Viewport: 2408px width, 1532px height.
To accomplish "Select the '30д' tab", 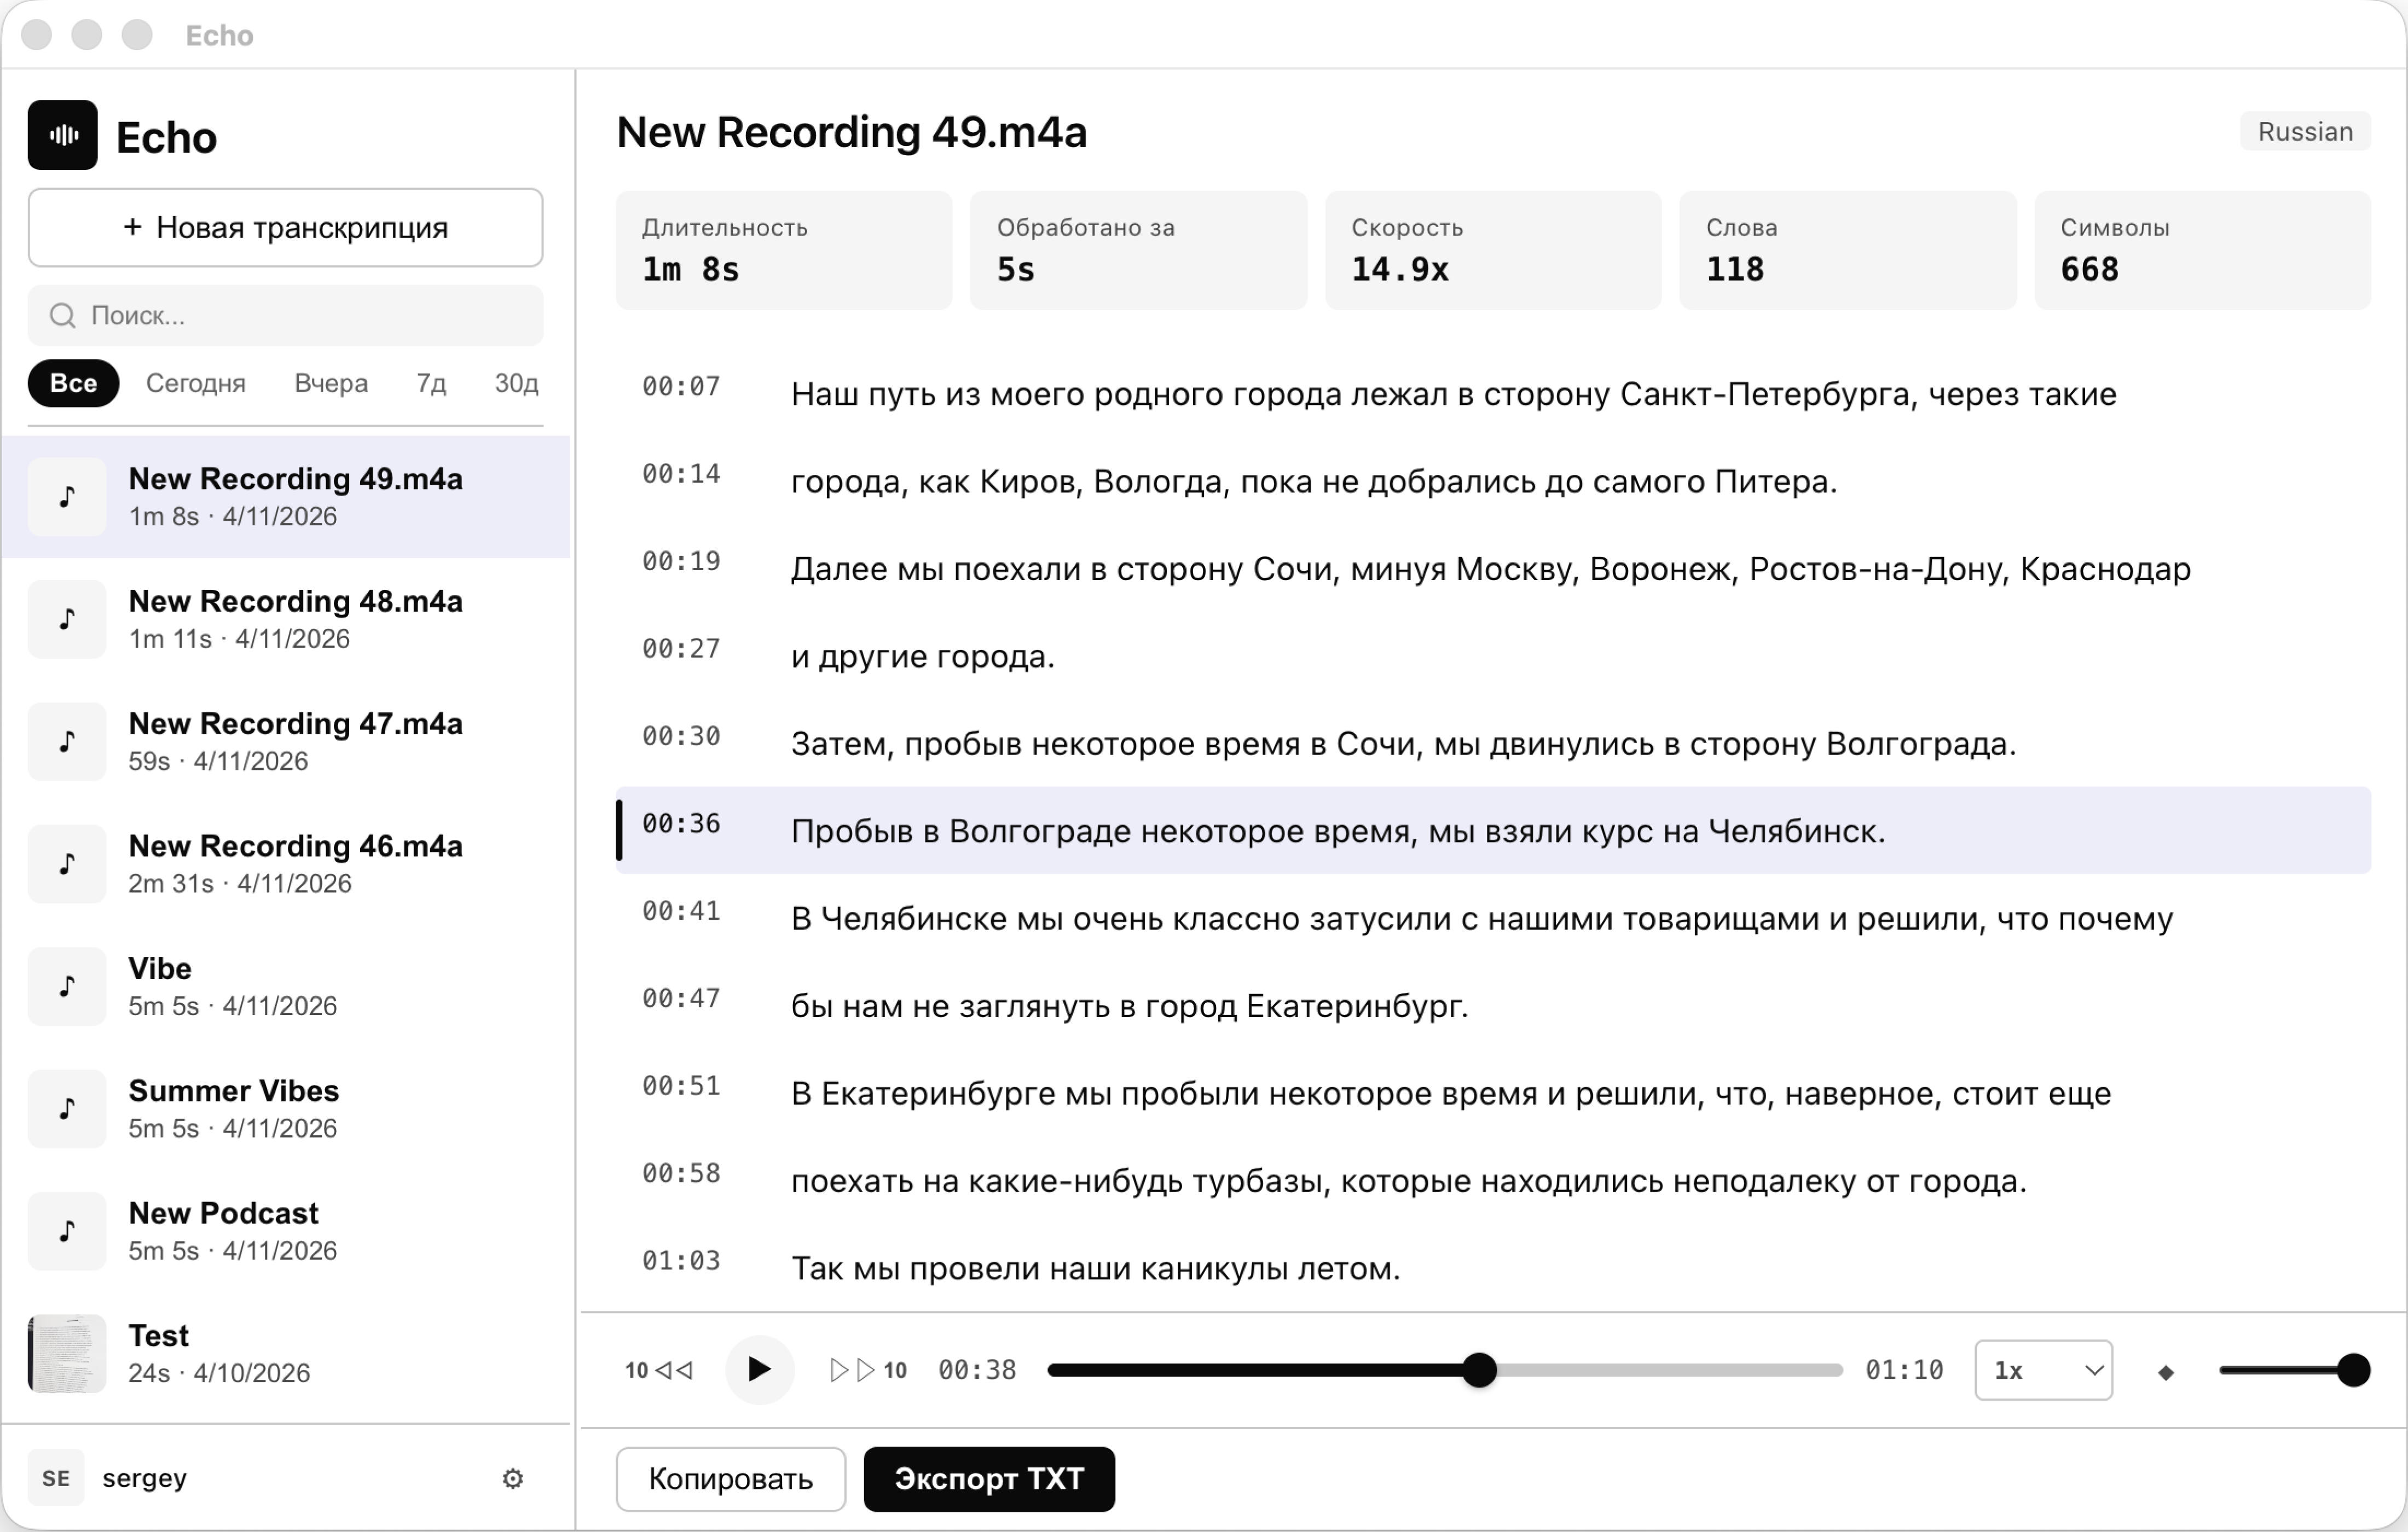I will point(515,383).
